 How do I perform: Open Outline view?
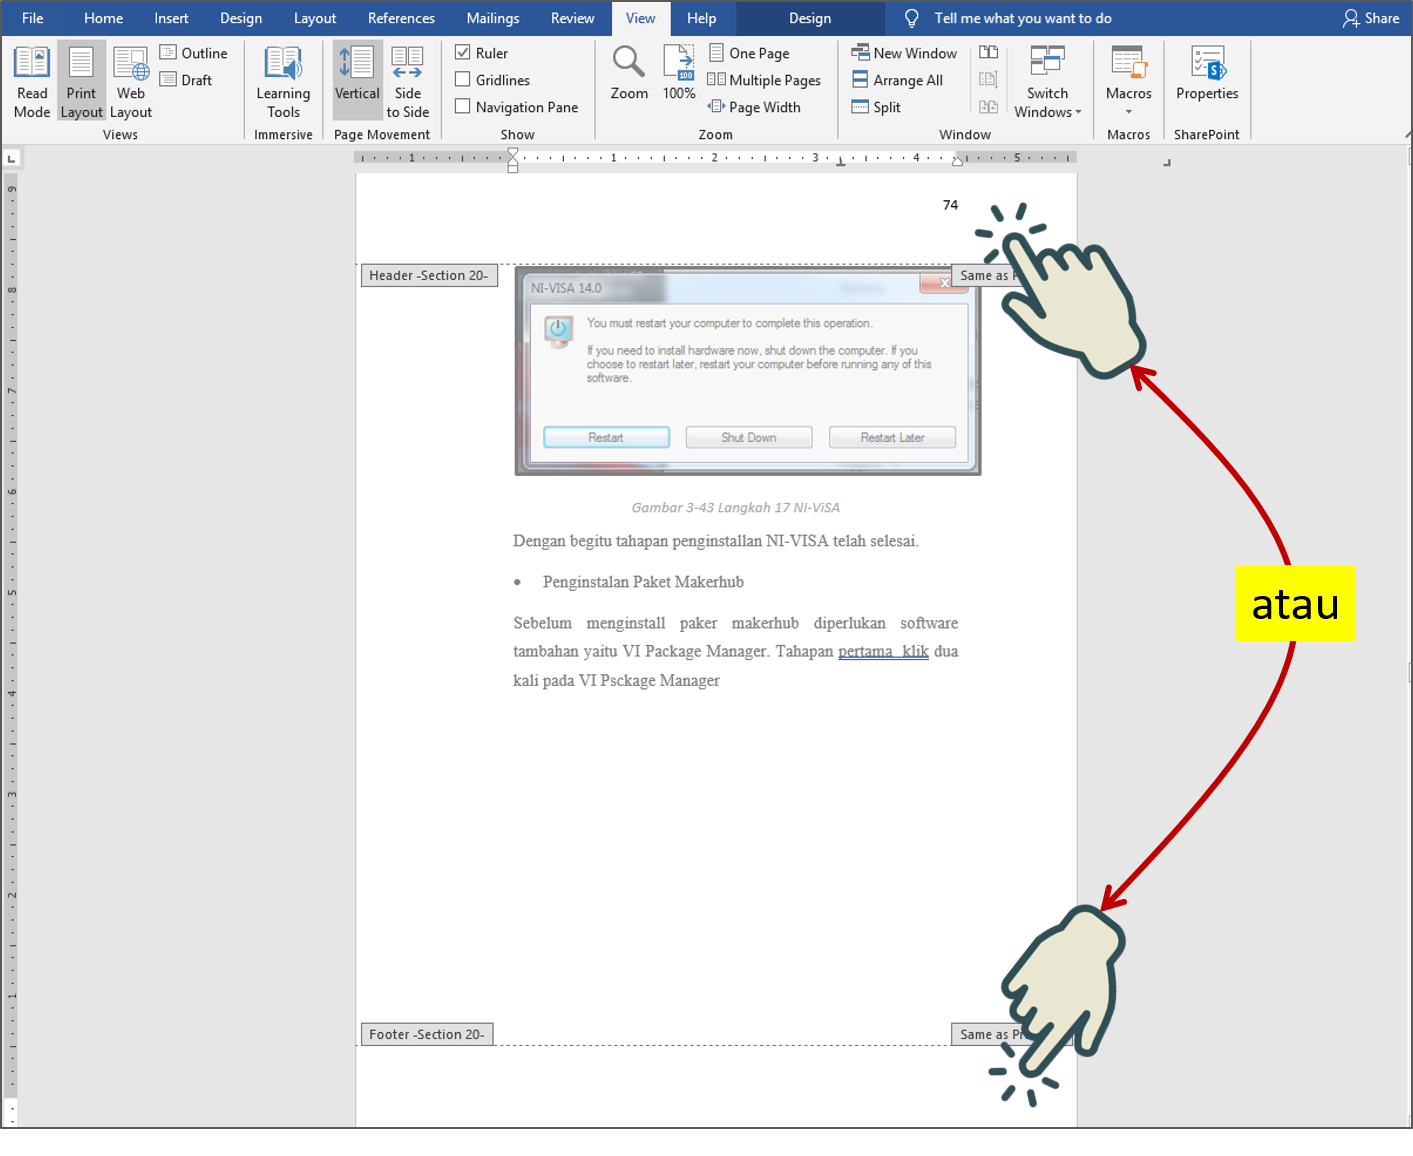[194, 53]
